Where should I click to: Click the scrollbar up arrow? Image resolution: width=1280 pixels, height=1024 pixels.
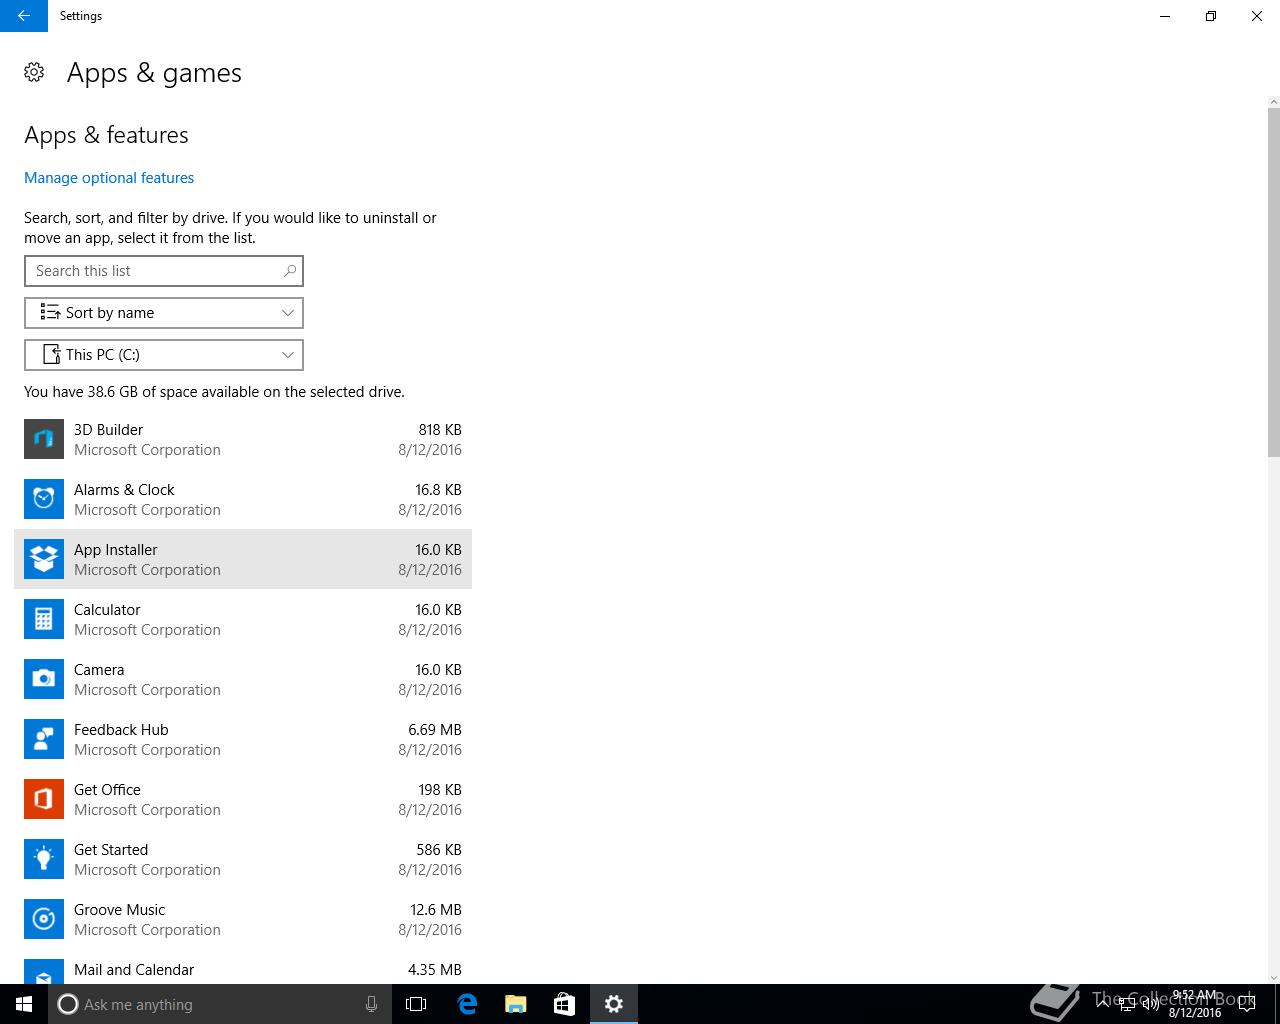click(x=1273, y=102)
